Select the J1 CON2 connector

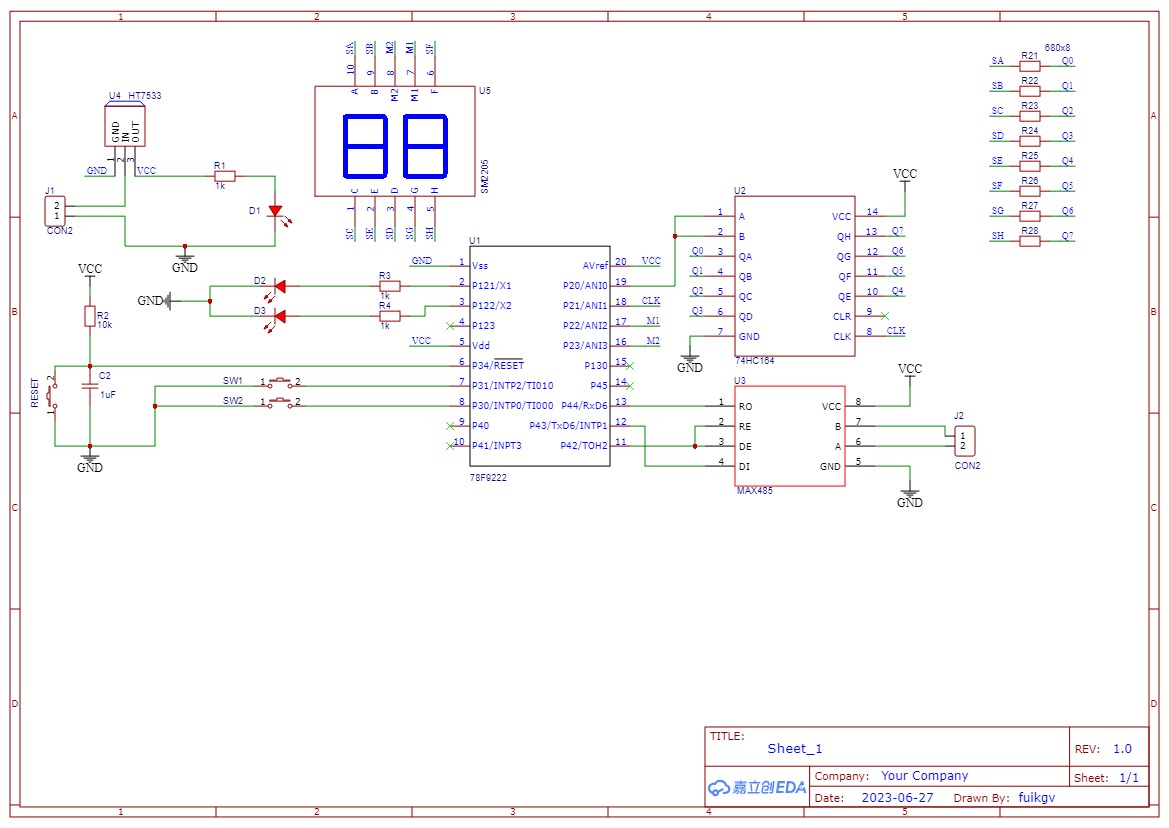[x=56, y=211]
